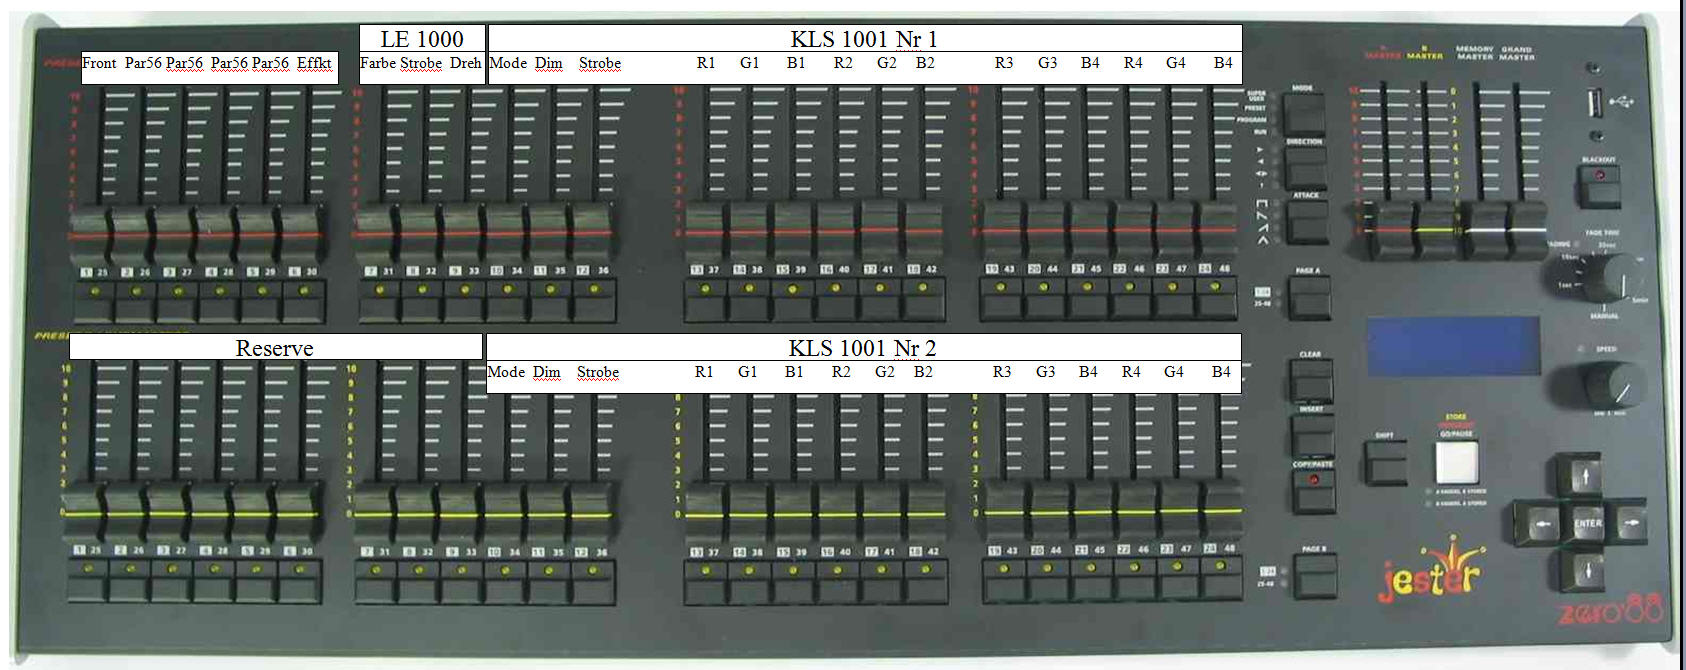Switch pages with the PAGE B button

pos(1314,576)
